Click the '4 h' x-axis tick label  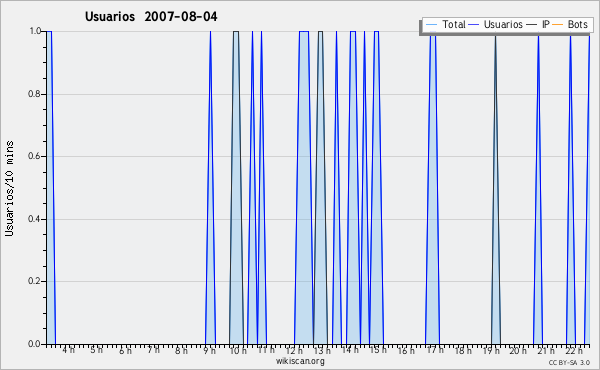click(68, 350)
